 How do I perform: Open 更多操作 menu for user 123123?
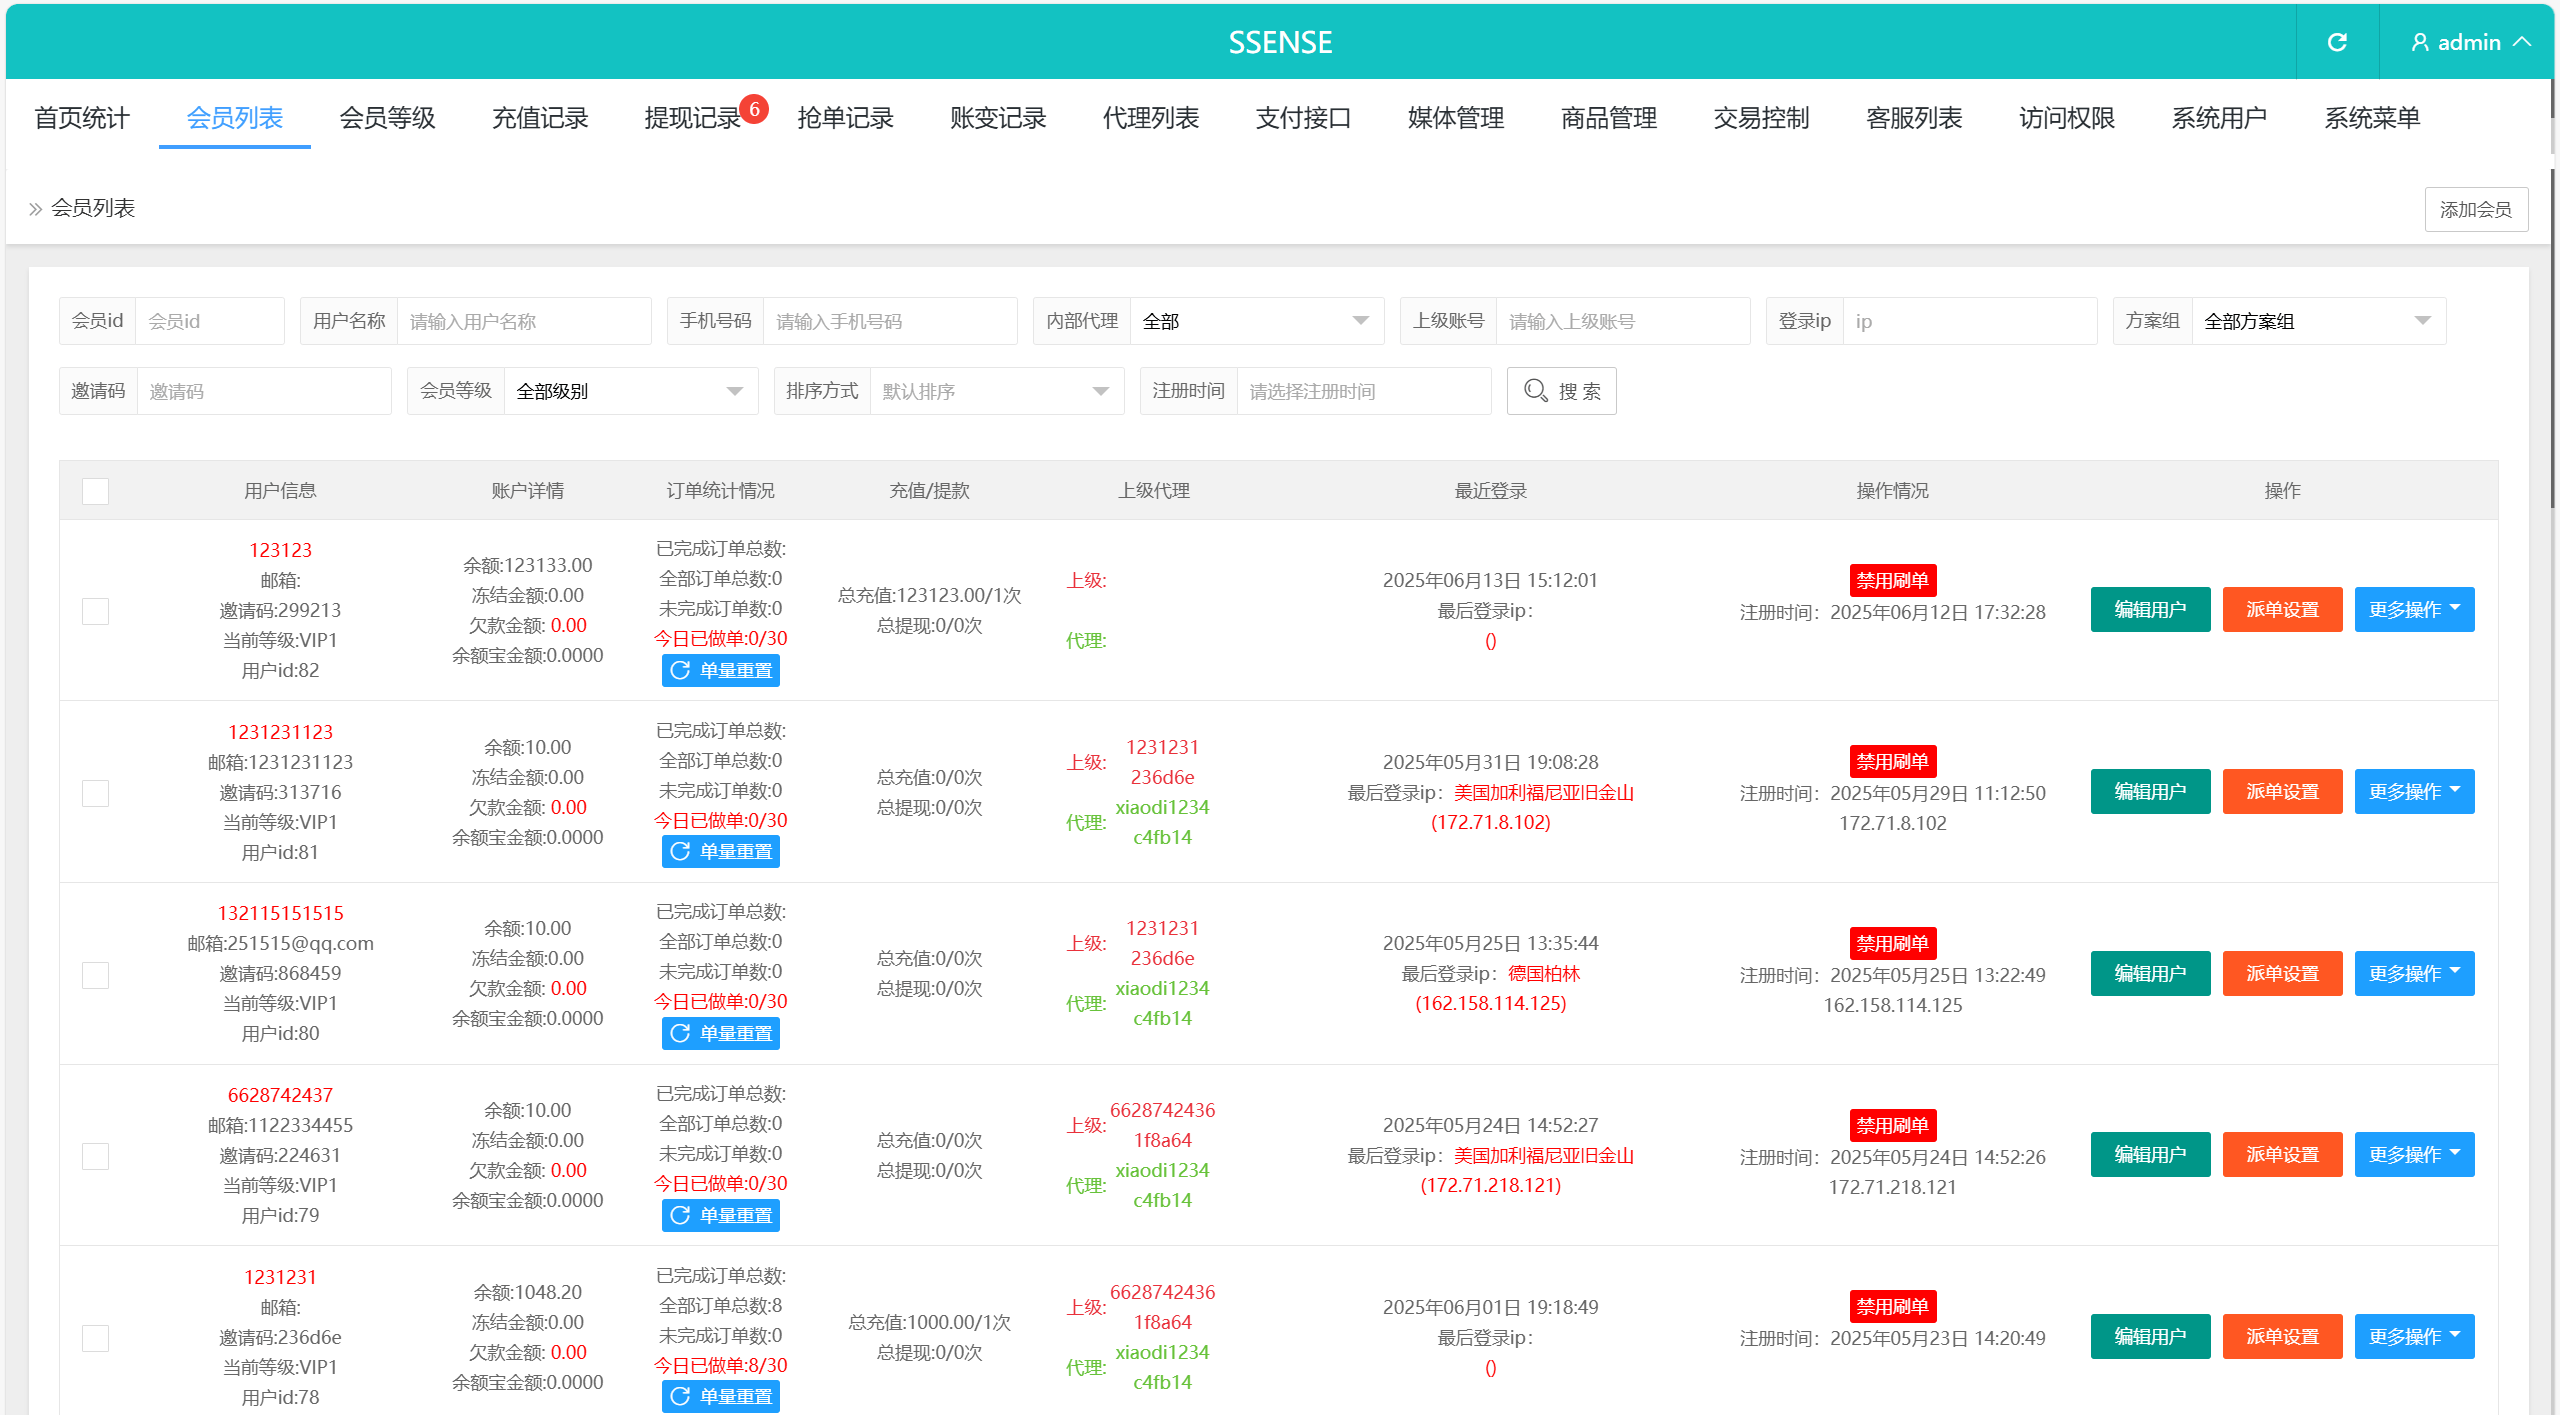[2413, 610]
